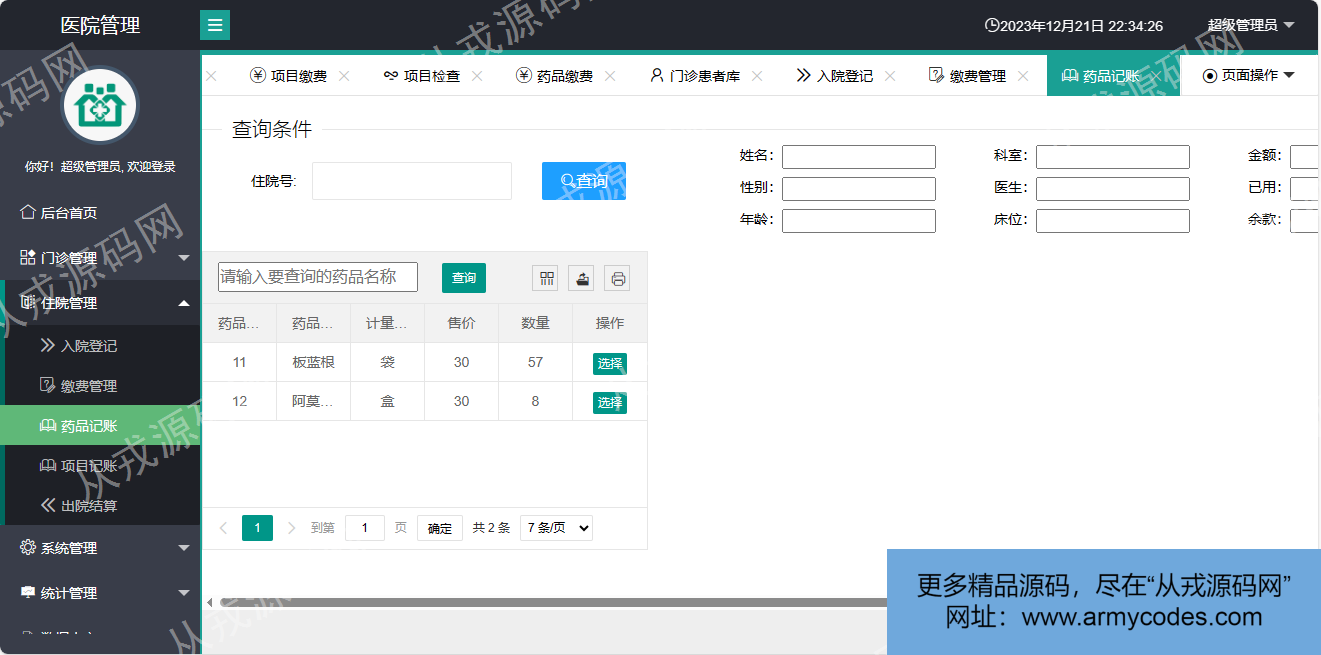1321x655 pixels.
Task: Click the export table icon
Action: coord(581,279)
